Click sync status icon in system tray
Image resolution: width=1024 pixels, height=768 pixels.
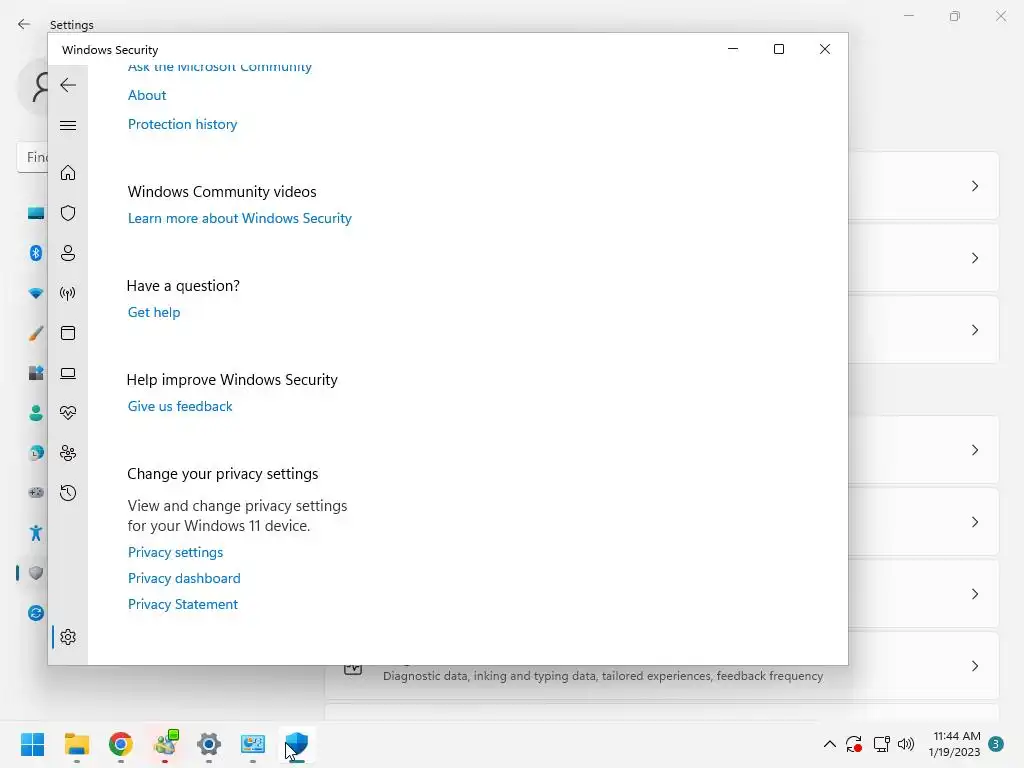pos(854,744)
